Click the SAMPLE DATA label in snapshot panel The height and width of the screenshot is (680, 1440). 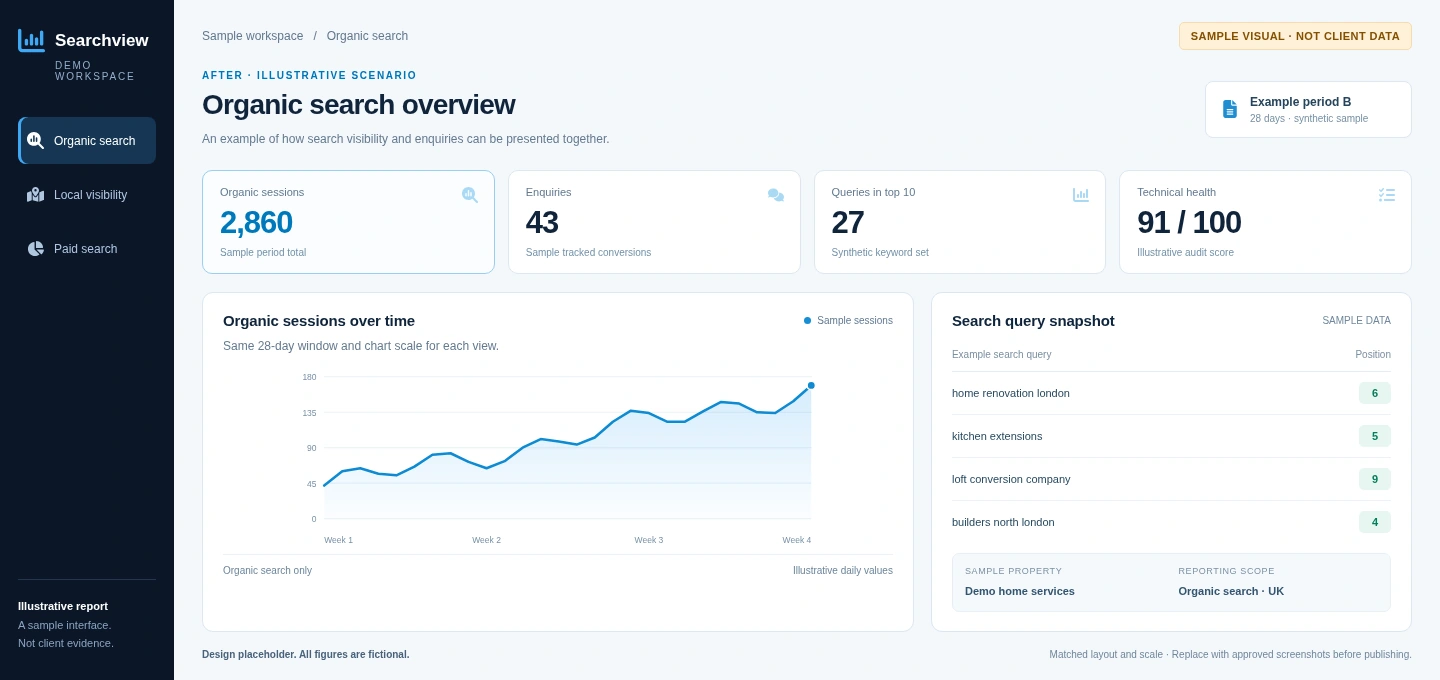point(1356,321)
